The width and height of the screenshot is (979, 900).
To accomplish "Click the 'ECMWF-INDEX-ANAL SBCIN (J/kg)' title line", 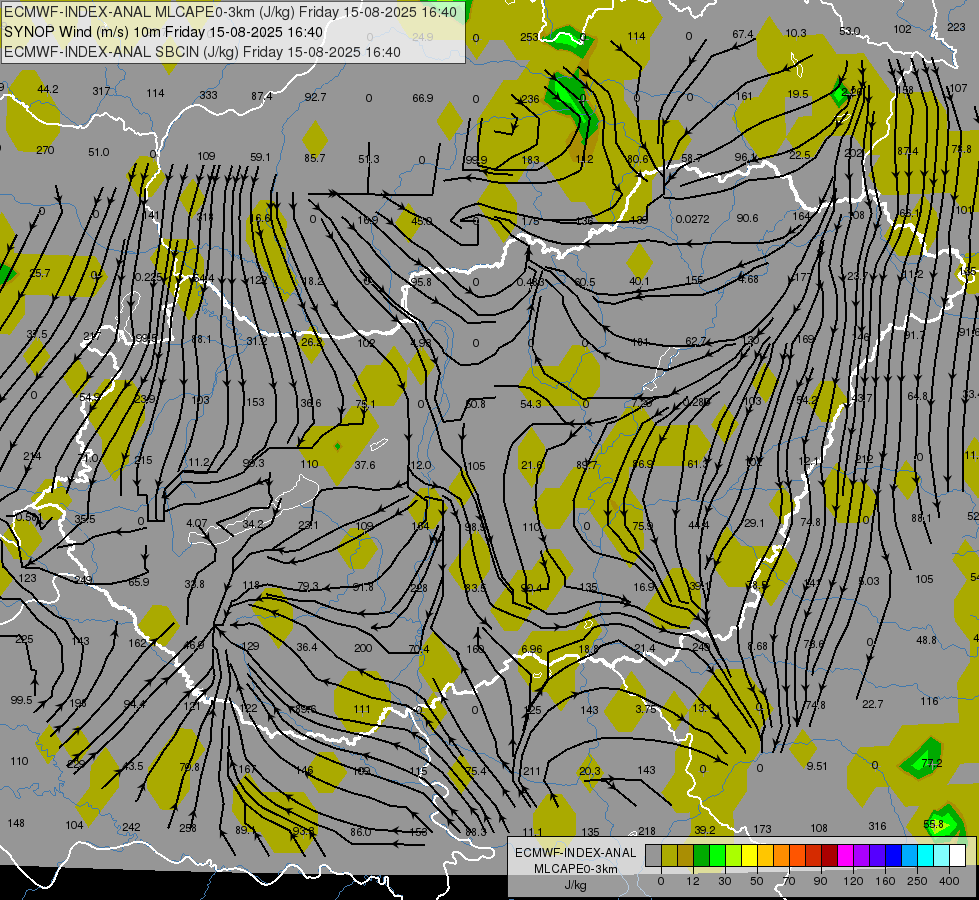I will [202, 52].
